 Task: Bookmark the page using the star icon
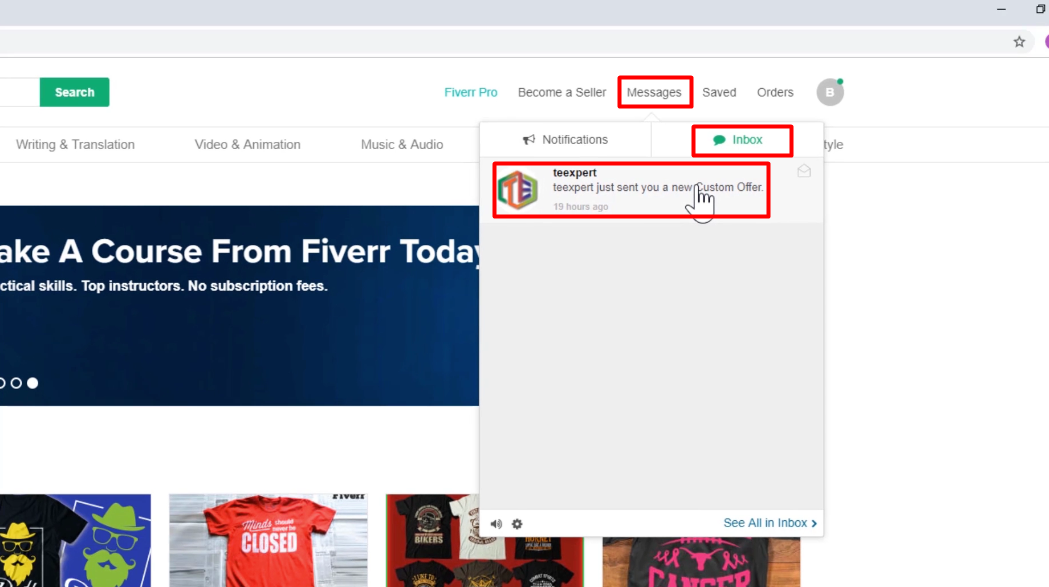click(x=1019, y=41)
